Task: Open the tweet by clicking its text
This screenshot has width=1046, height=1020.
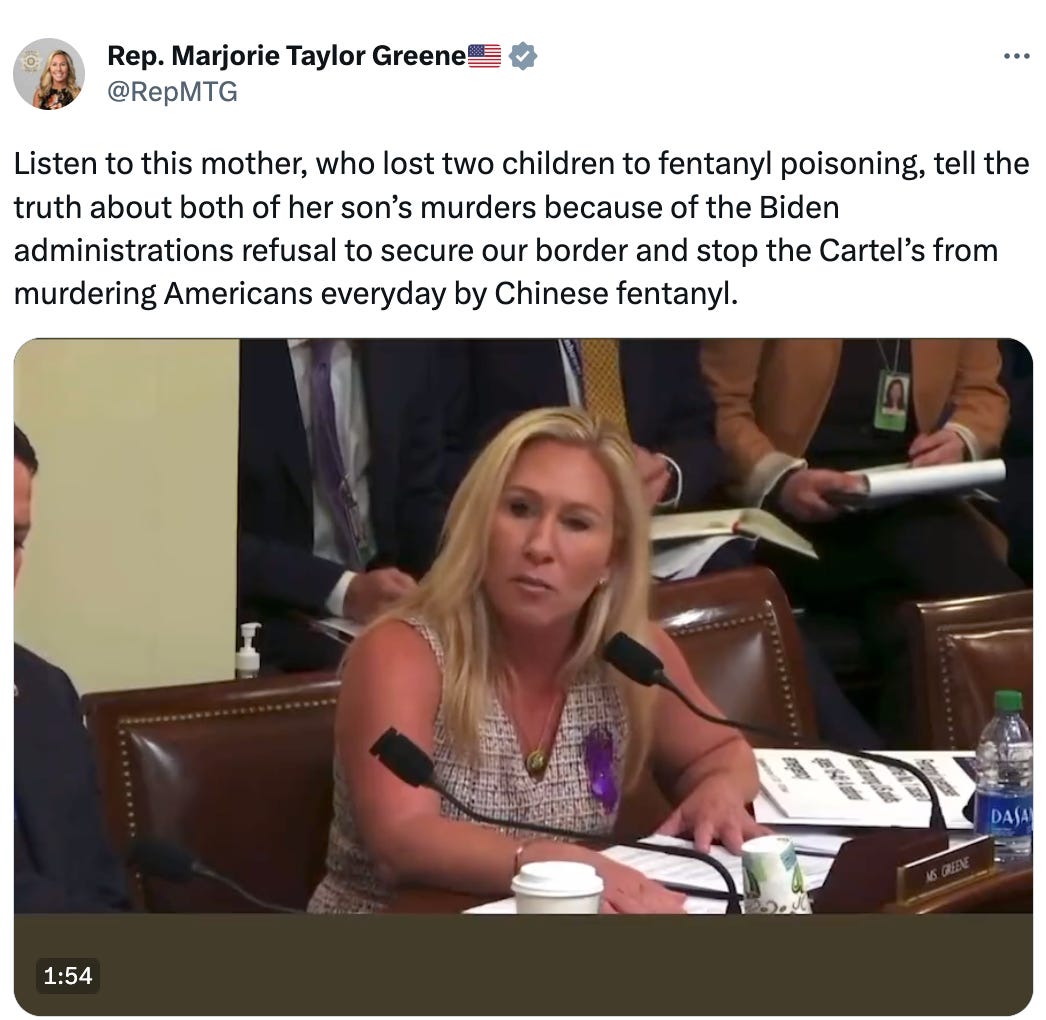Action: click(521, 229)
